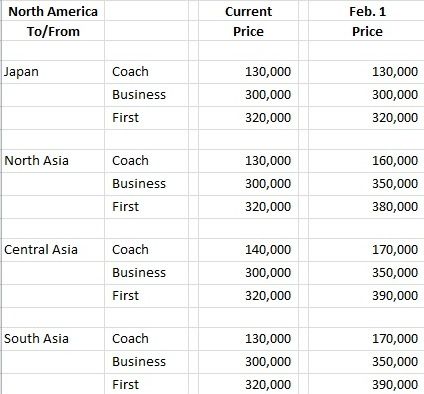The height and width of the screenshot is (394, 424).
Task: Click North Asia First Feb. 1 price 380,000
Action: [367, 207]
